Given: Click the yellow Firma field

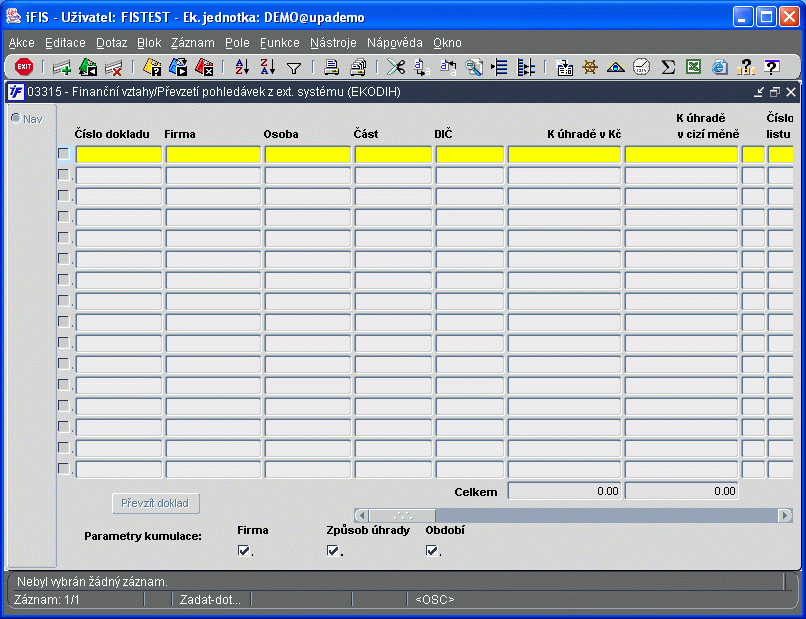Looking at the screenshot, I should [213, 154].
